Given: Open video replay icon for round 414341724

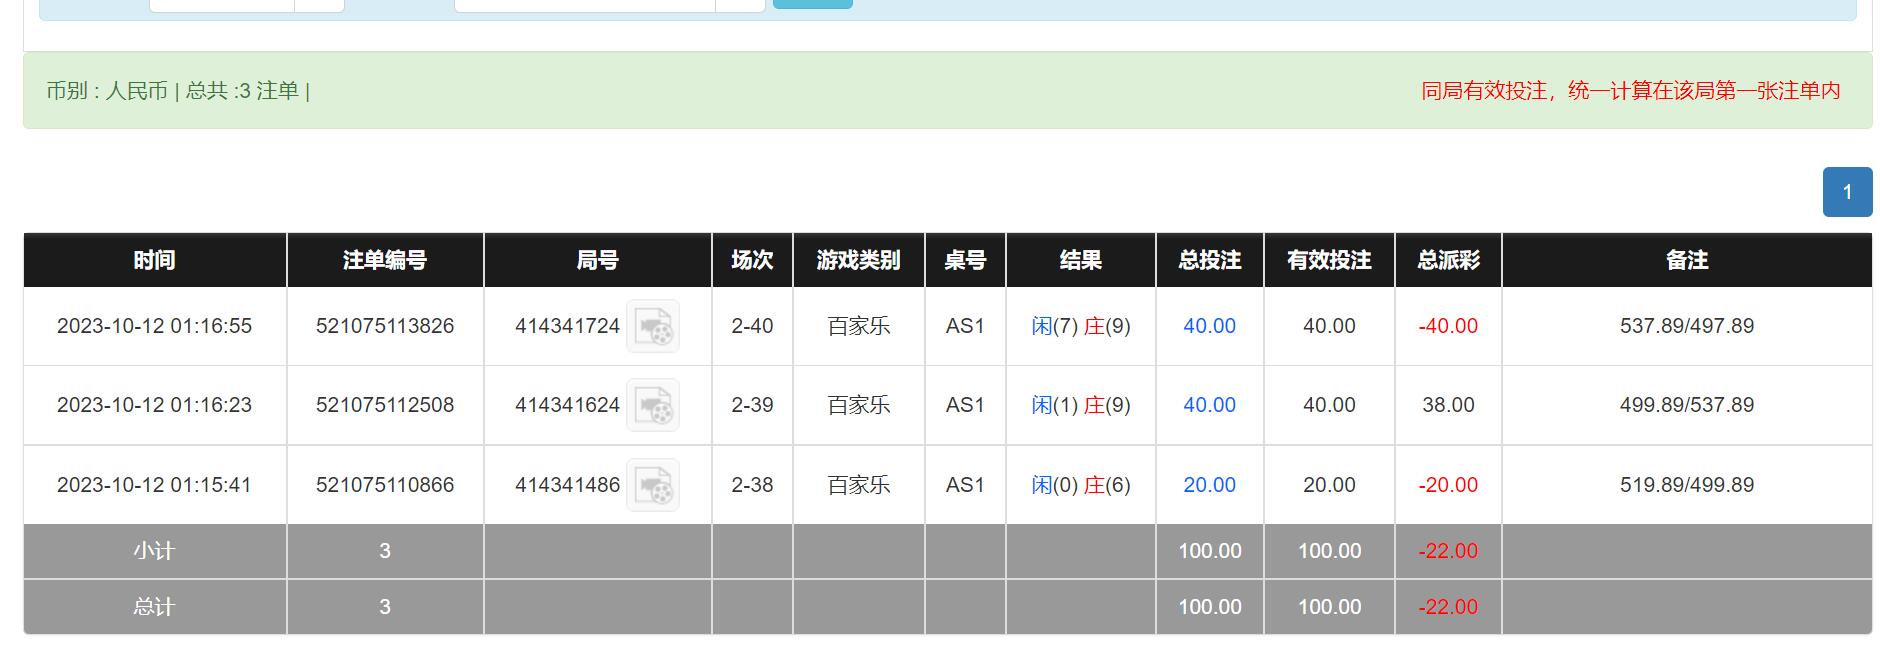Looking at the screenshot, I should point(652,326).
